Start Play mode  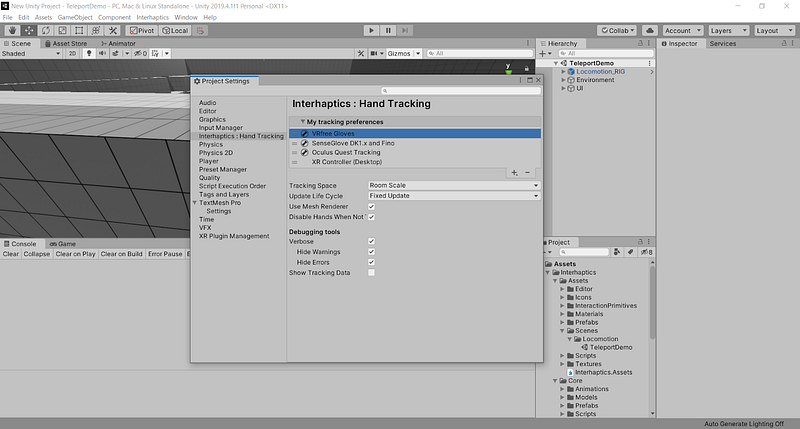371,31
